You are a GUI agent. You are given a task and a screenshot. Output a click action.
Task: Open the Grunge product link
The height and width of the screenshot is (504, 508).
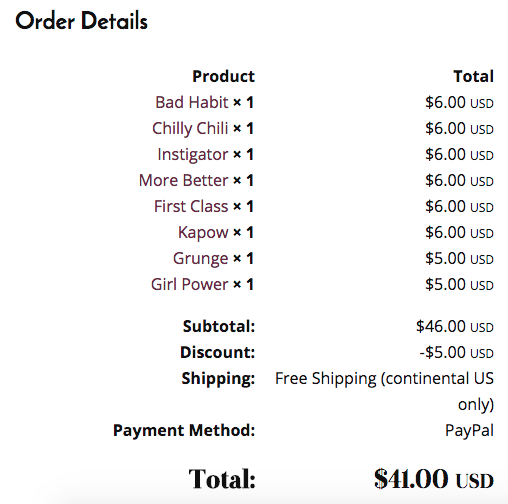coord(200,259)
